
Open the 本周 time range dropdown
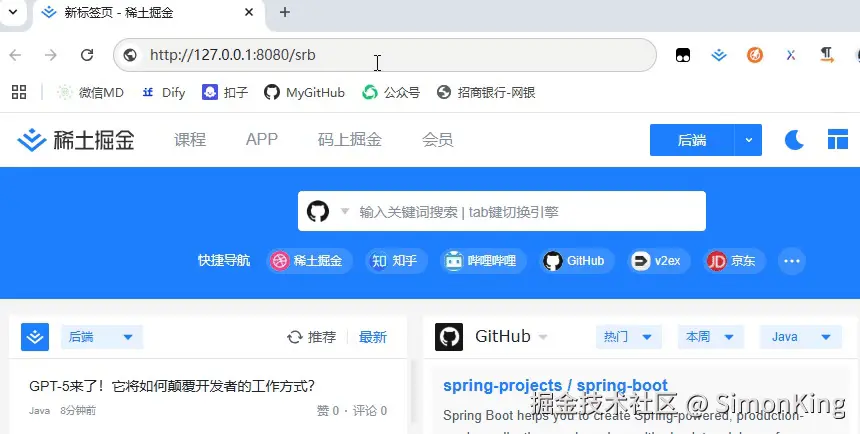tap(711, 337)
